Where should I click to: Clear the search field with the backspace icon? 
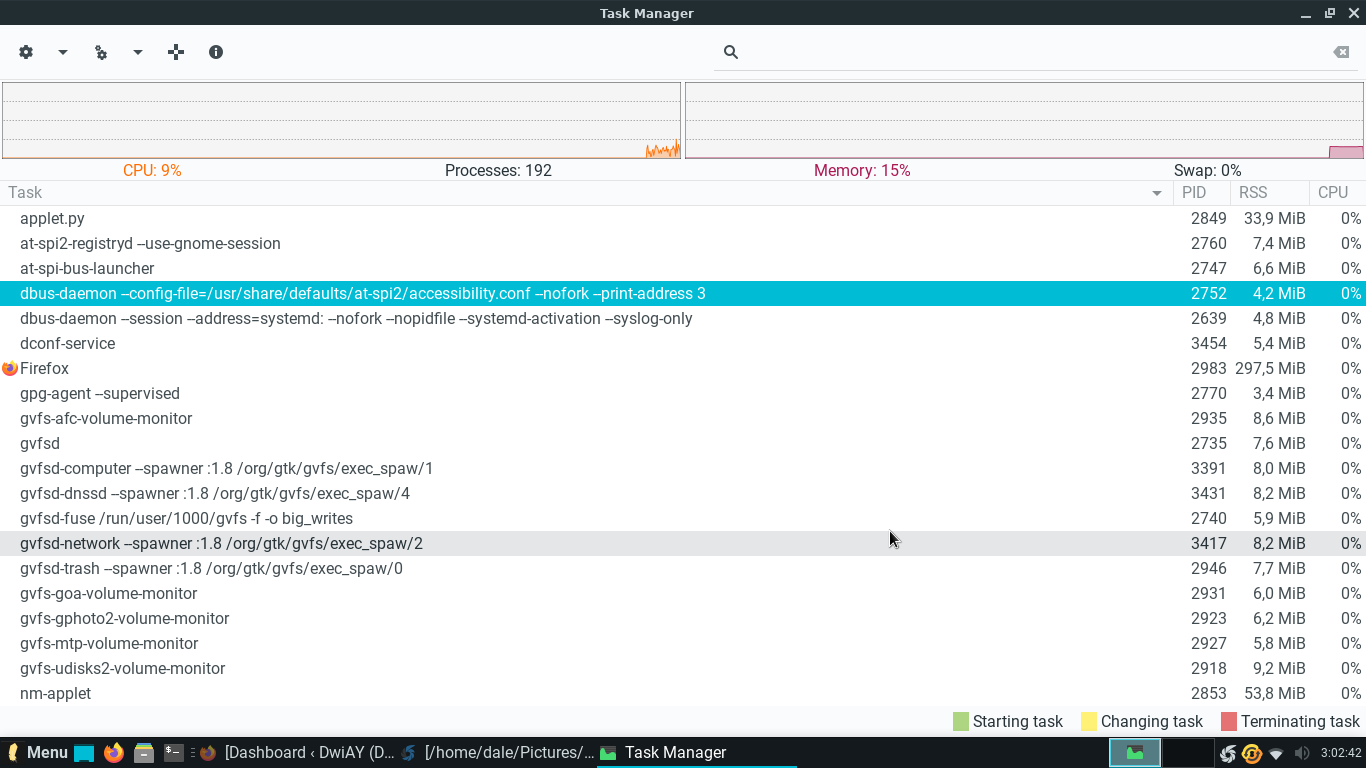[x=1342, y=52]
